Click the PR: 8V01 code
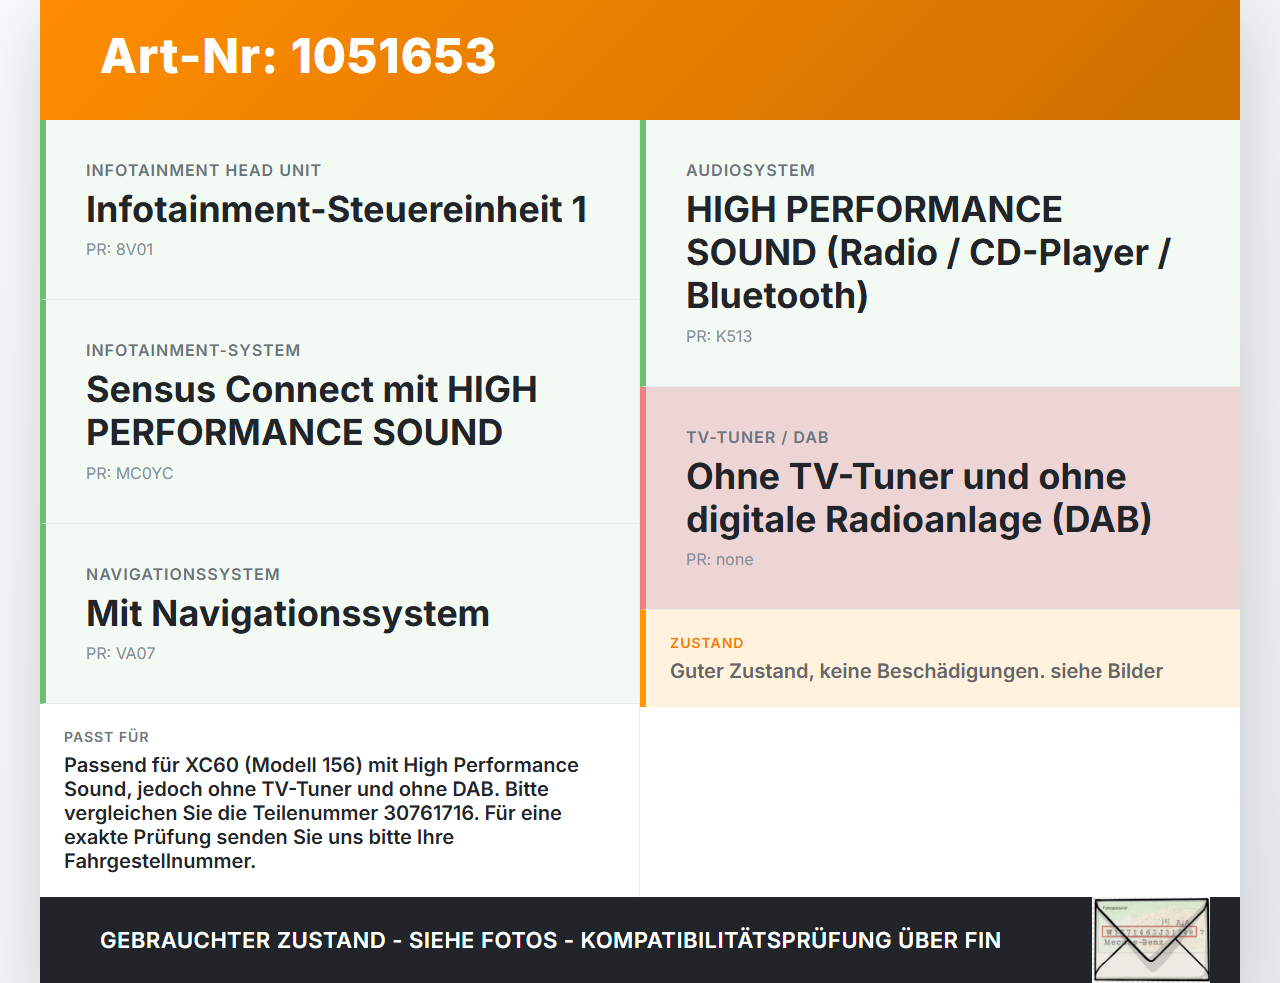The width and height of the screenshot is (1280, 983). [120, 249]
